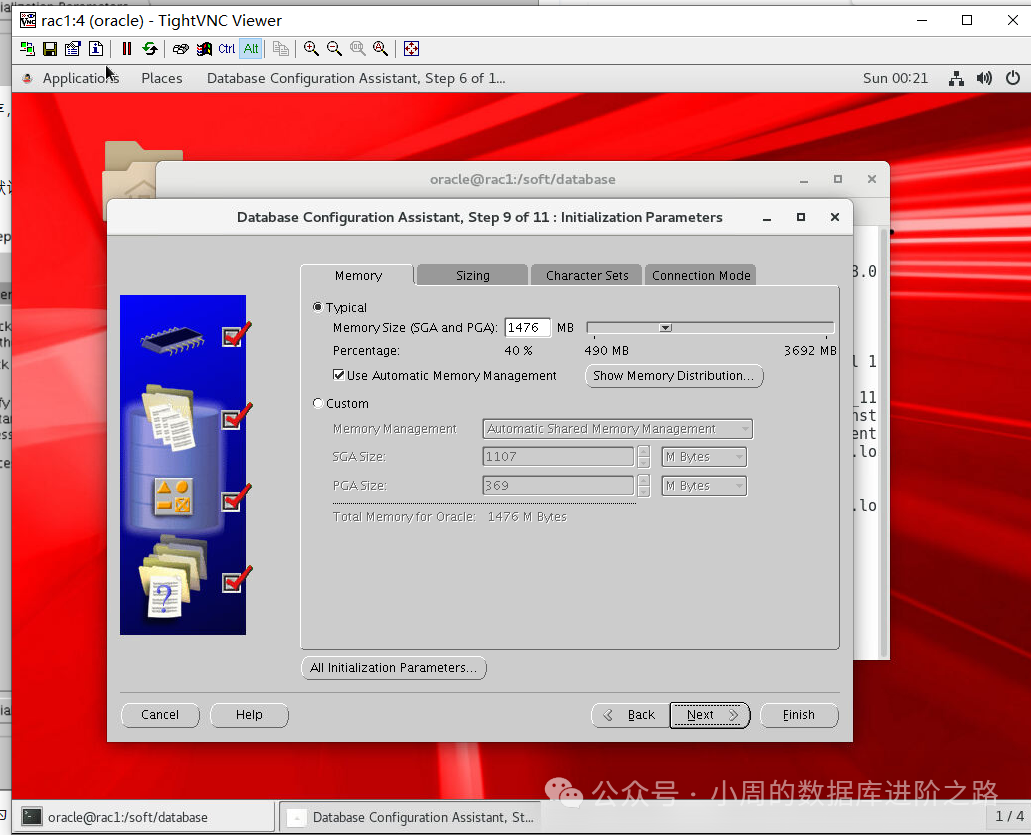Click Next to proceed

pos(709,715)
